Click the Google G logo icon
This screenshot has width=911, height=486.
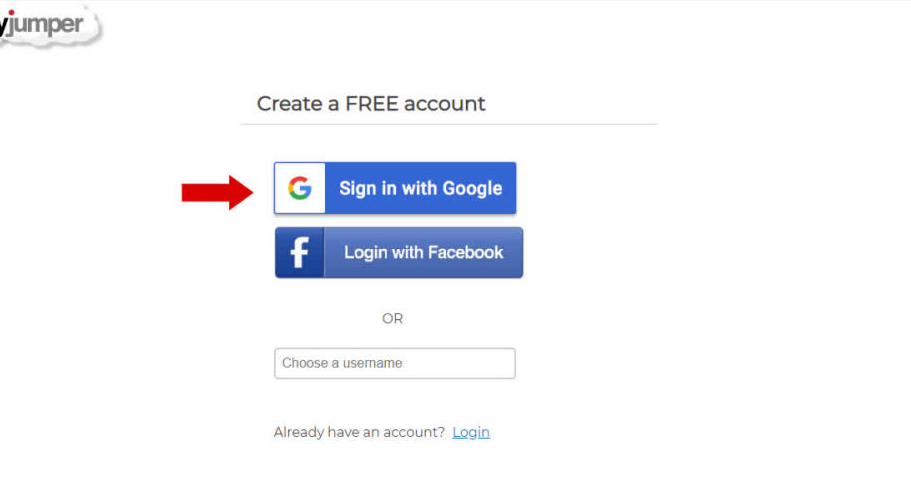300,188
